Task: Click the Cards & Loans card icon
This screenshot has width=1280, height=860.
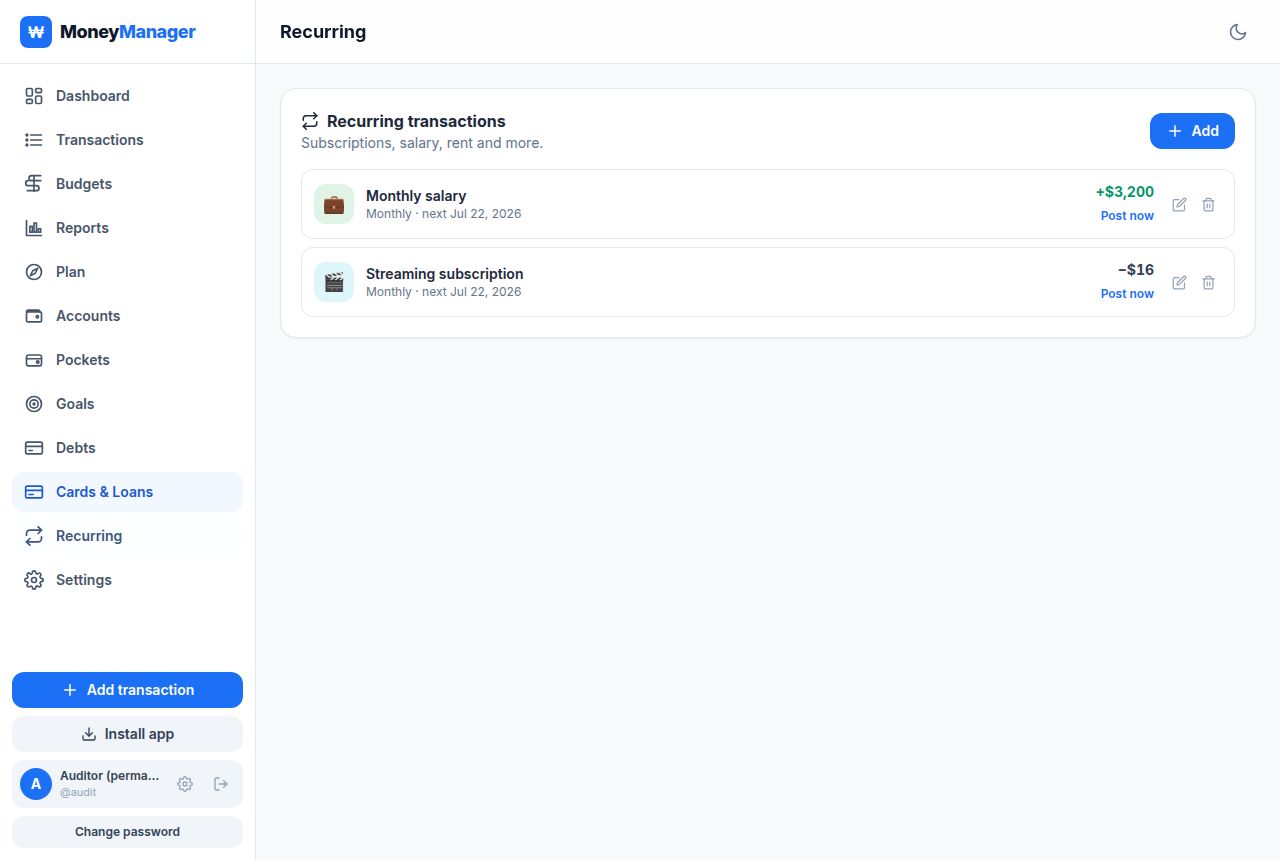Action: [34, 492]
